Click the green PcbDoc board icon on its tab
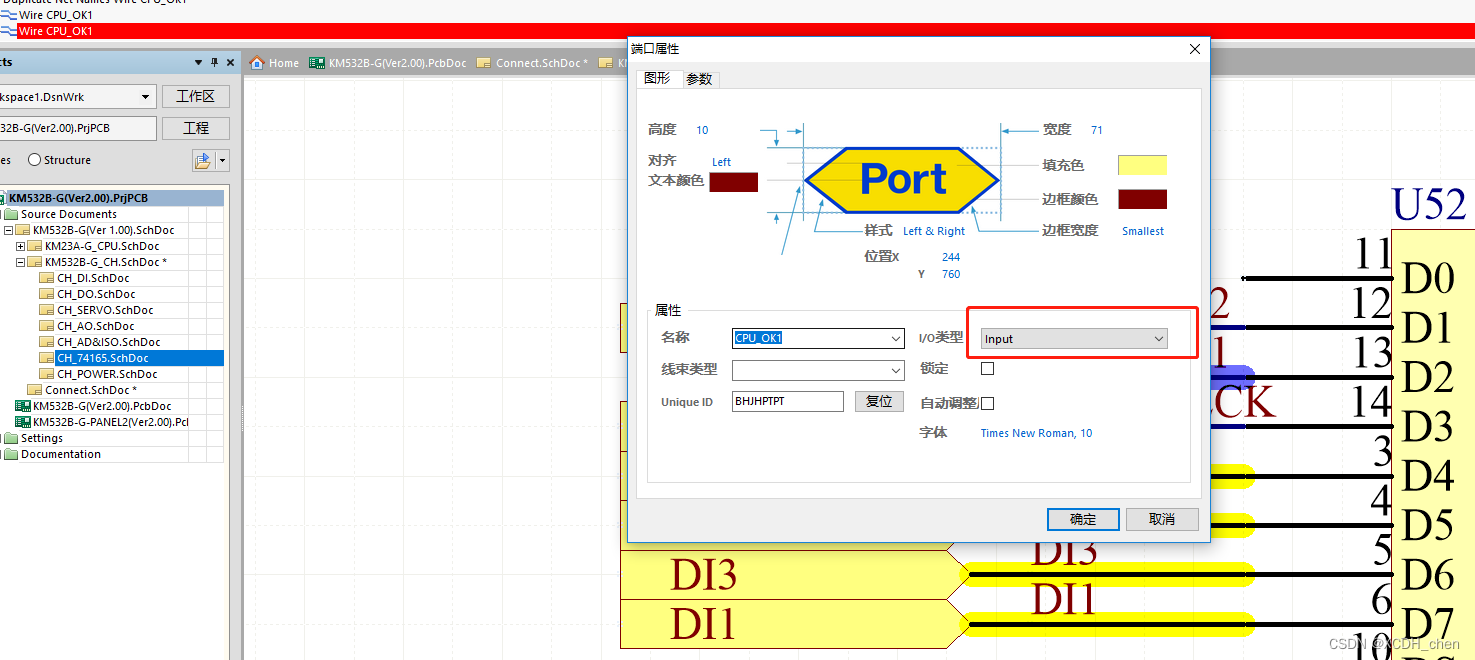Screen dimensions: 1475x660 coord(316,61)
